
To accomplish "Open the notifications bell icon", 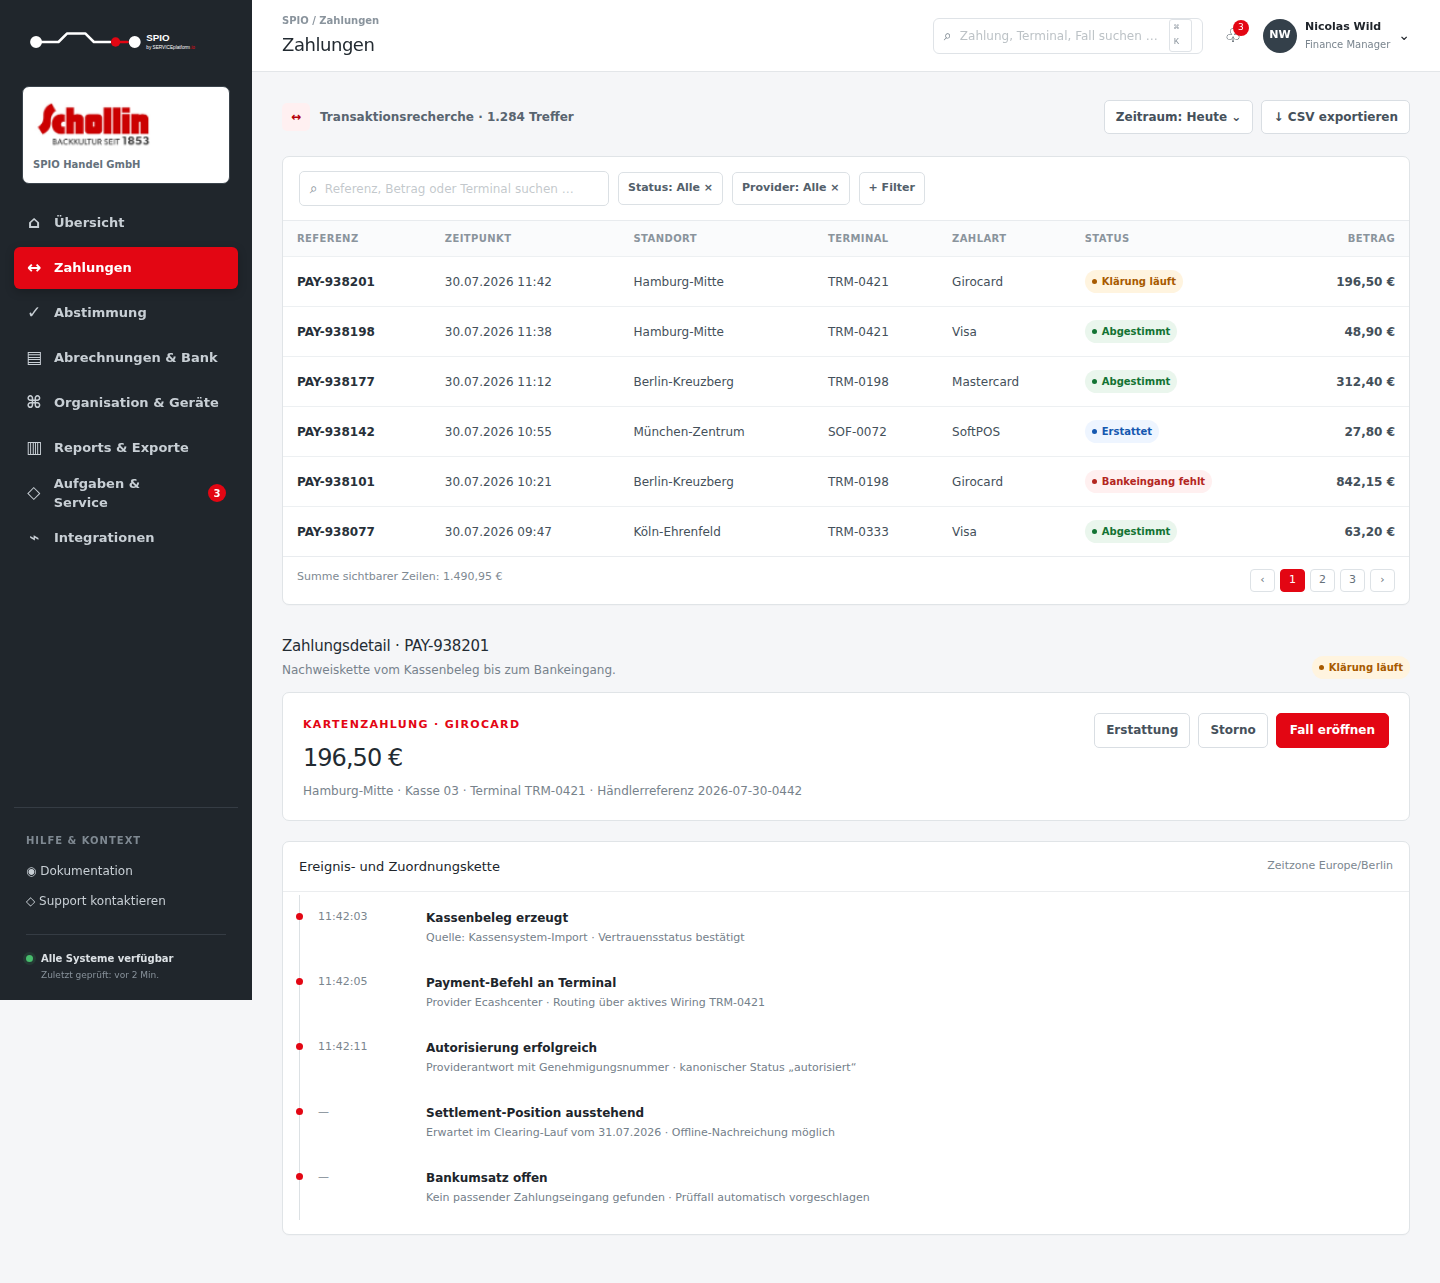I will 1234,35.
